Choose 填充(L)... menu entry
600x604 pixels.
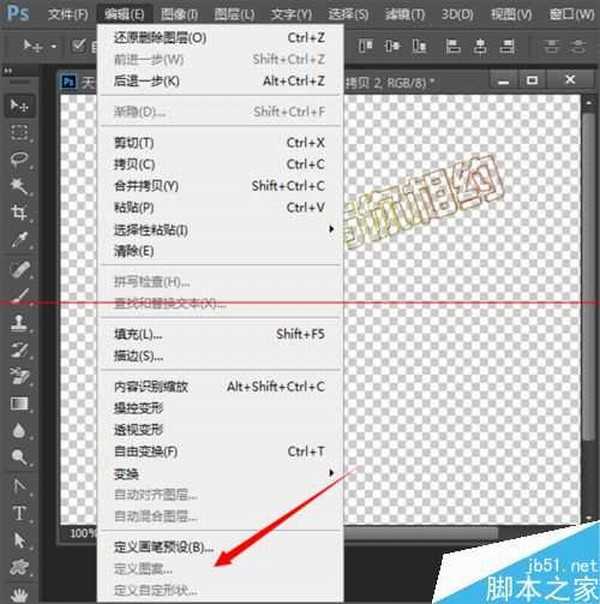220,334
